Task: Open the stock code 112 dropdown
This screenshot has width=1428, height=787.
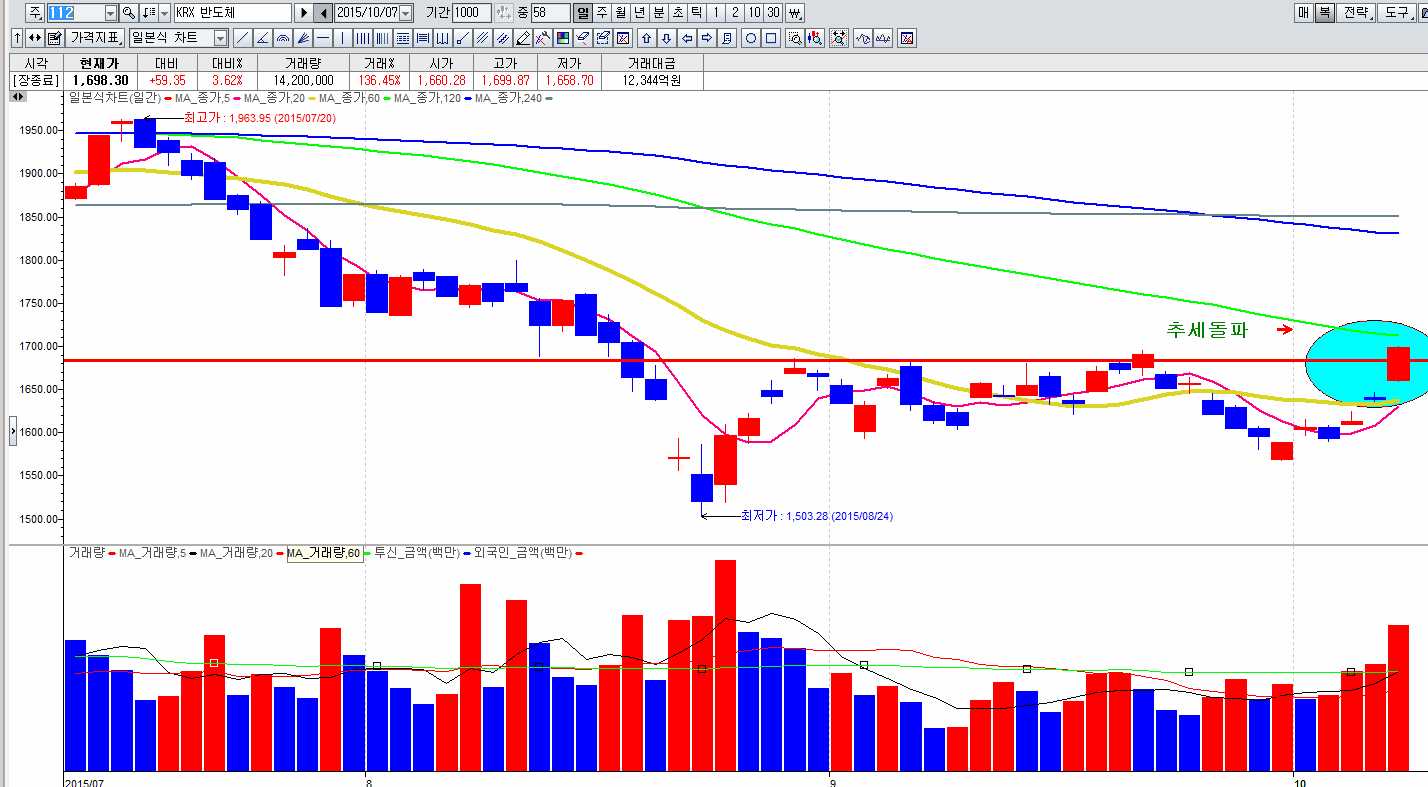Action: (110, 13)
